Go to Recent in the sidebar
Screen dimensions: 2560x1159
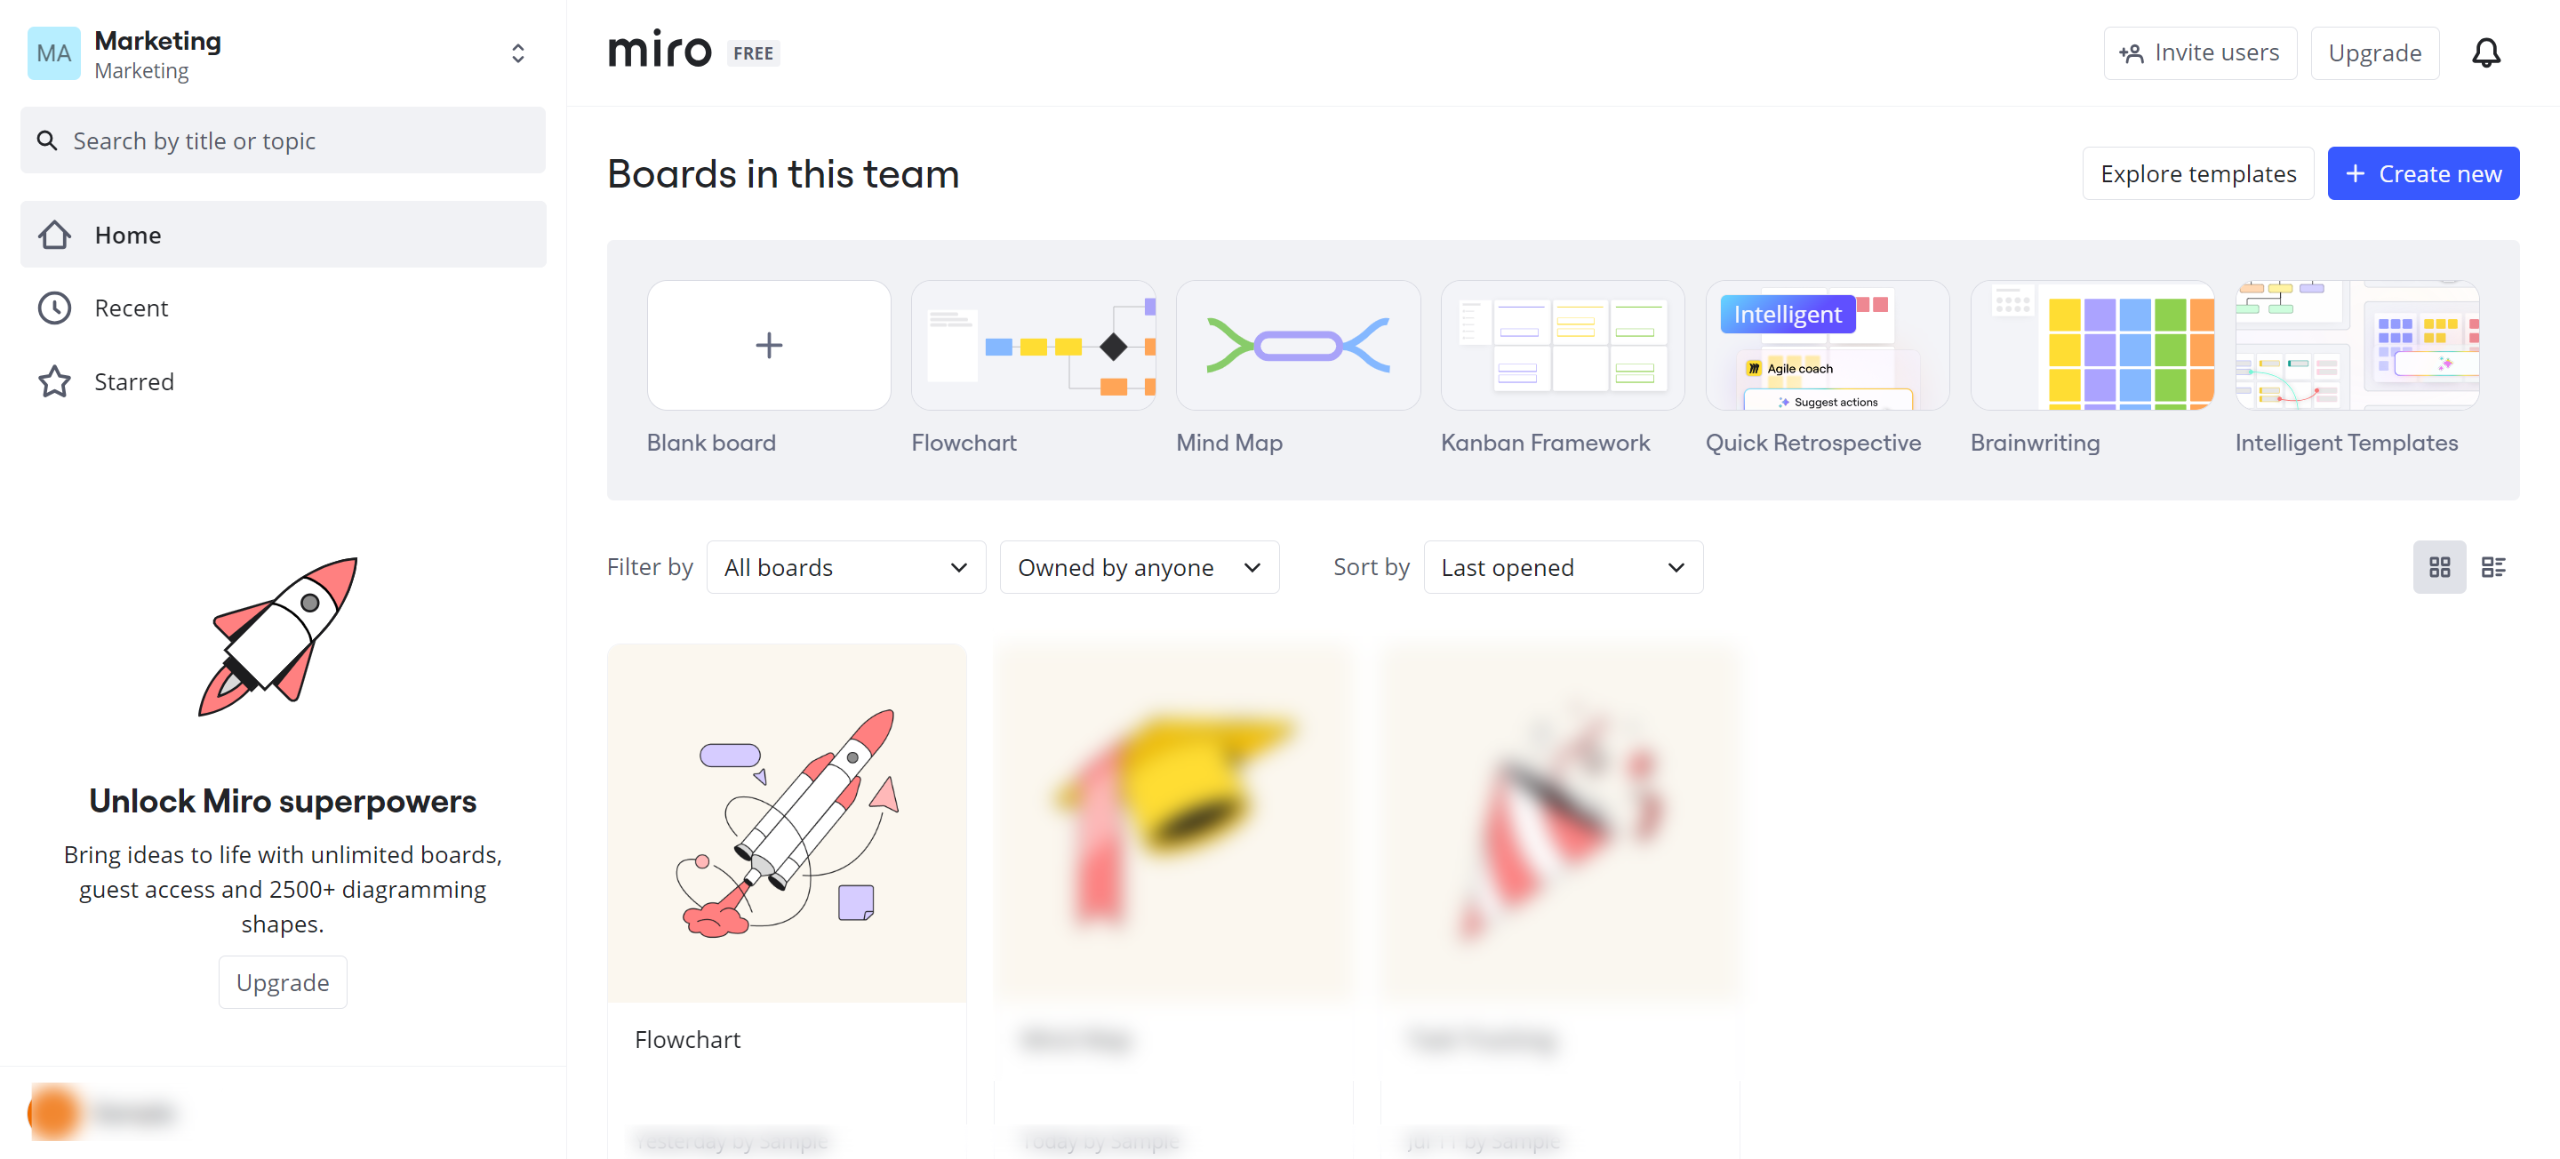(x=131, y=308)
